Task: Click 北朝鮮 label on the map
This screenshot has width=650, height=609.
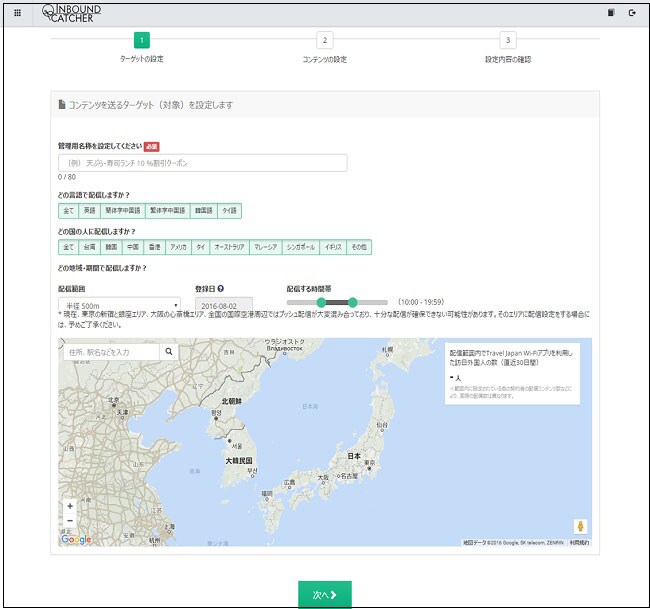Action: pos(232,401)
